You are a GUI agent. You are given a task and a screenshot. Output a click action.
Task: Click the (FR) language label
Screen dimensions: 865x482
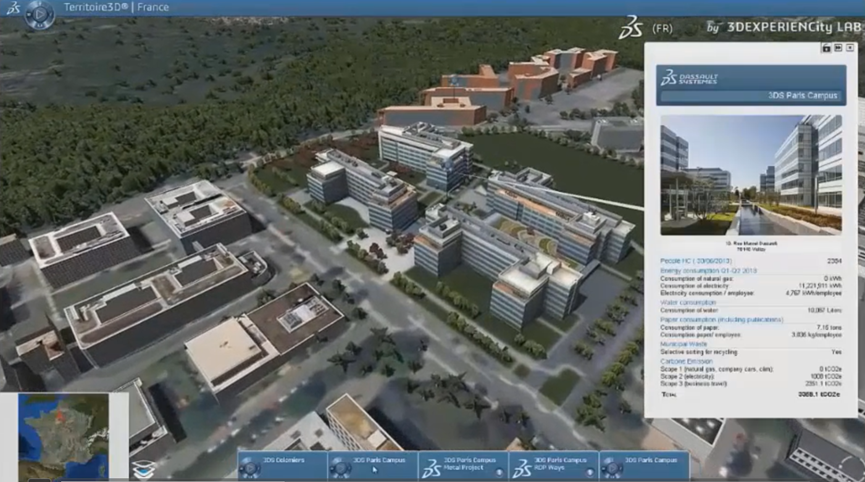[x=663, y=28]
